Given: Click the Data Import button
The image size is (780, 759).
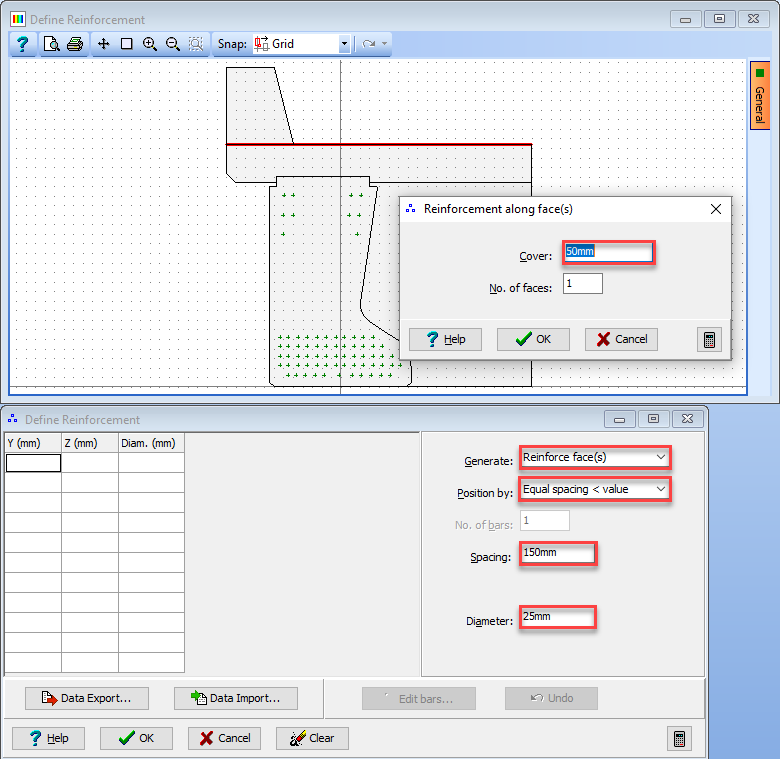Looking at the screenshot, I should pos(236,698).
